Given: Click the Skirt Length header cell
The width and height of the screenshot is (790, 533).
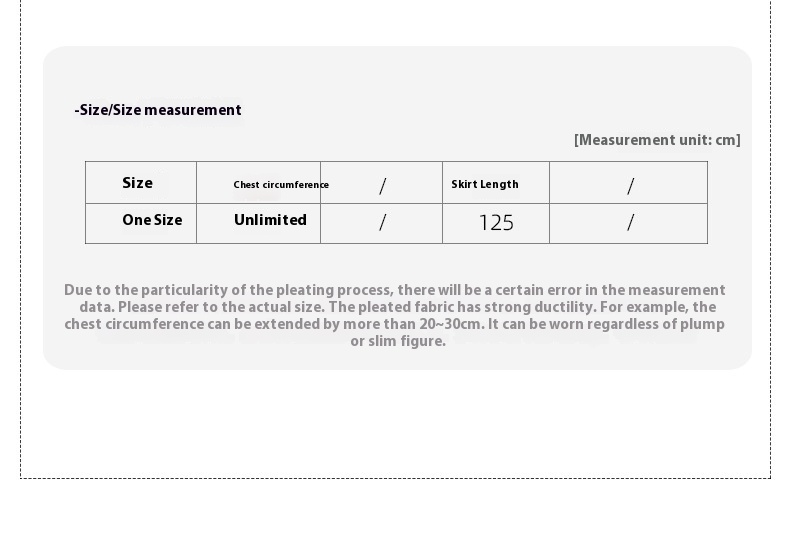Looking at the screenshot, I should click(496, 183).
